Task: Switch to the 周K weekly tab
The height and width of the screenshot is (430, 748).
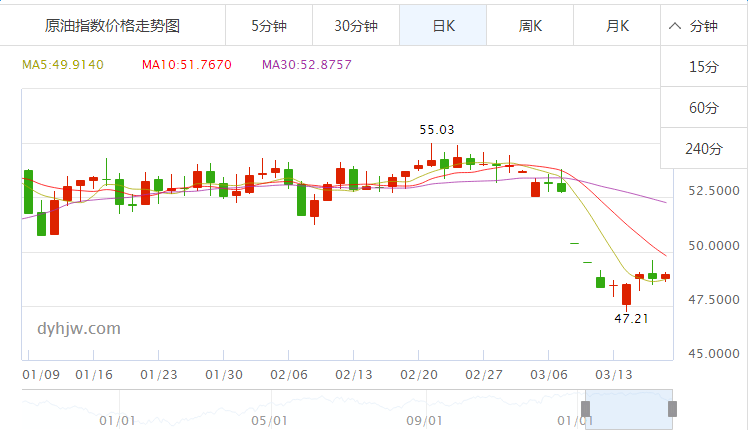Action: pos(530,26)
